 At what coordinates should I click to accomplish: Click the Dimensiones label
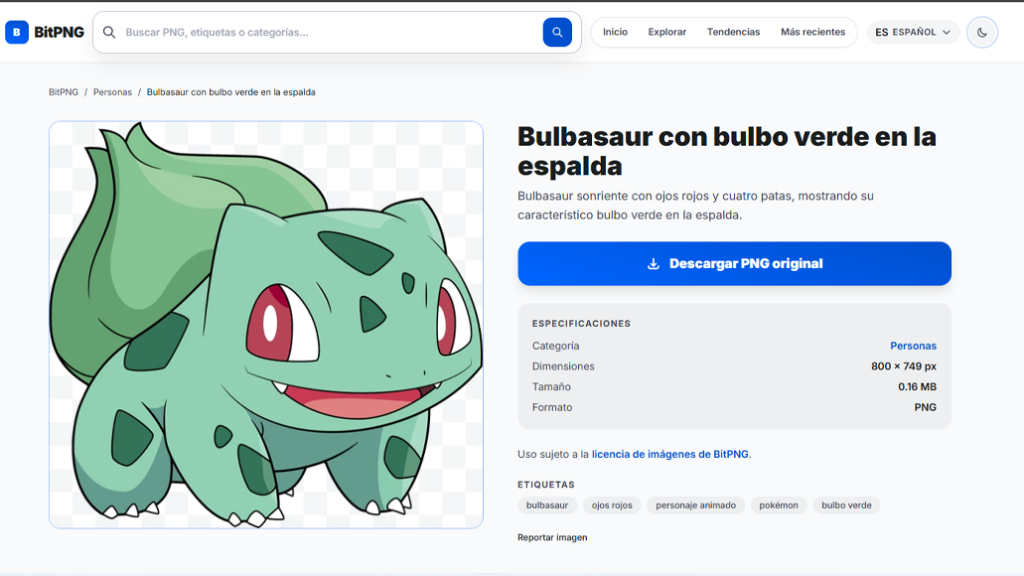click(x=563, y=366)
